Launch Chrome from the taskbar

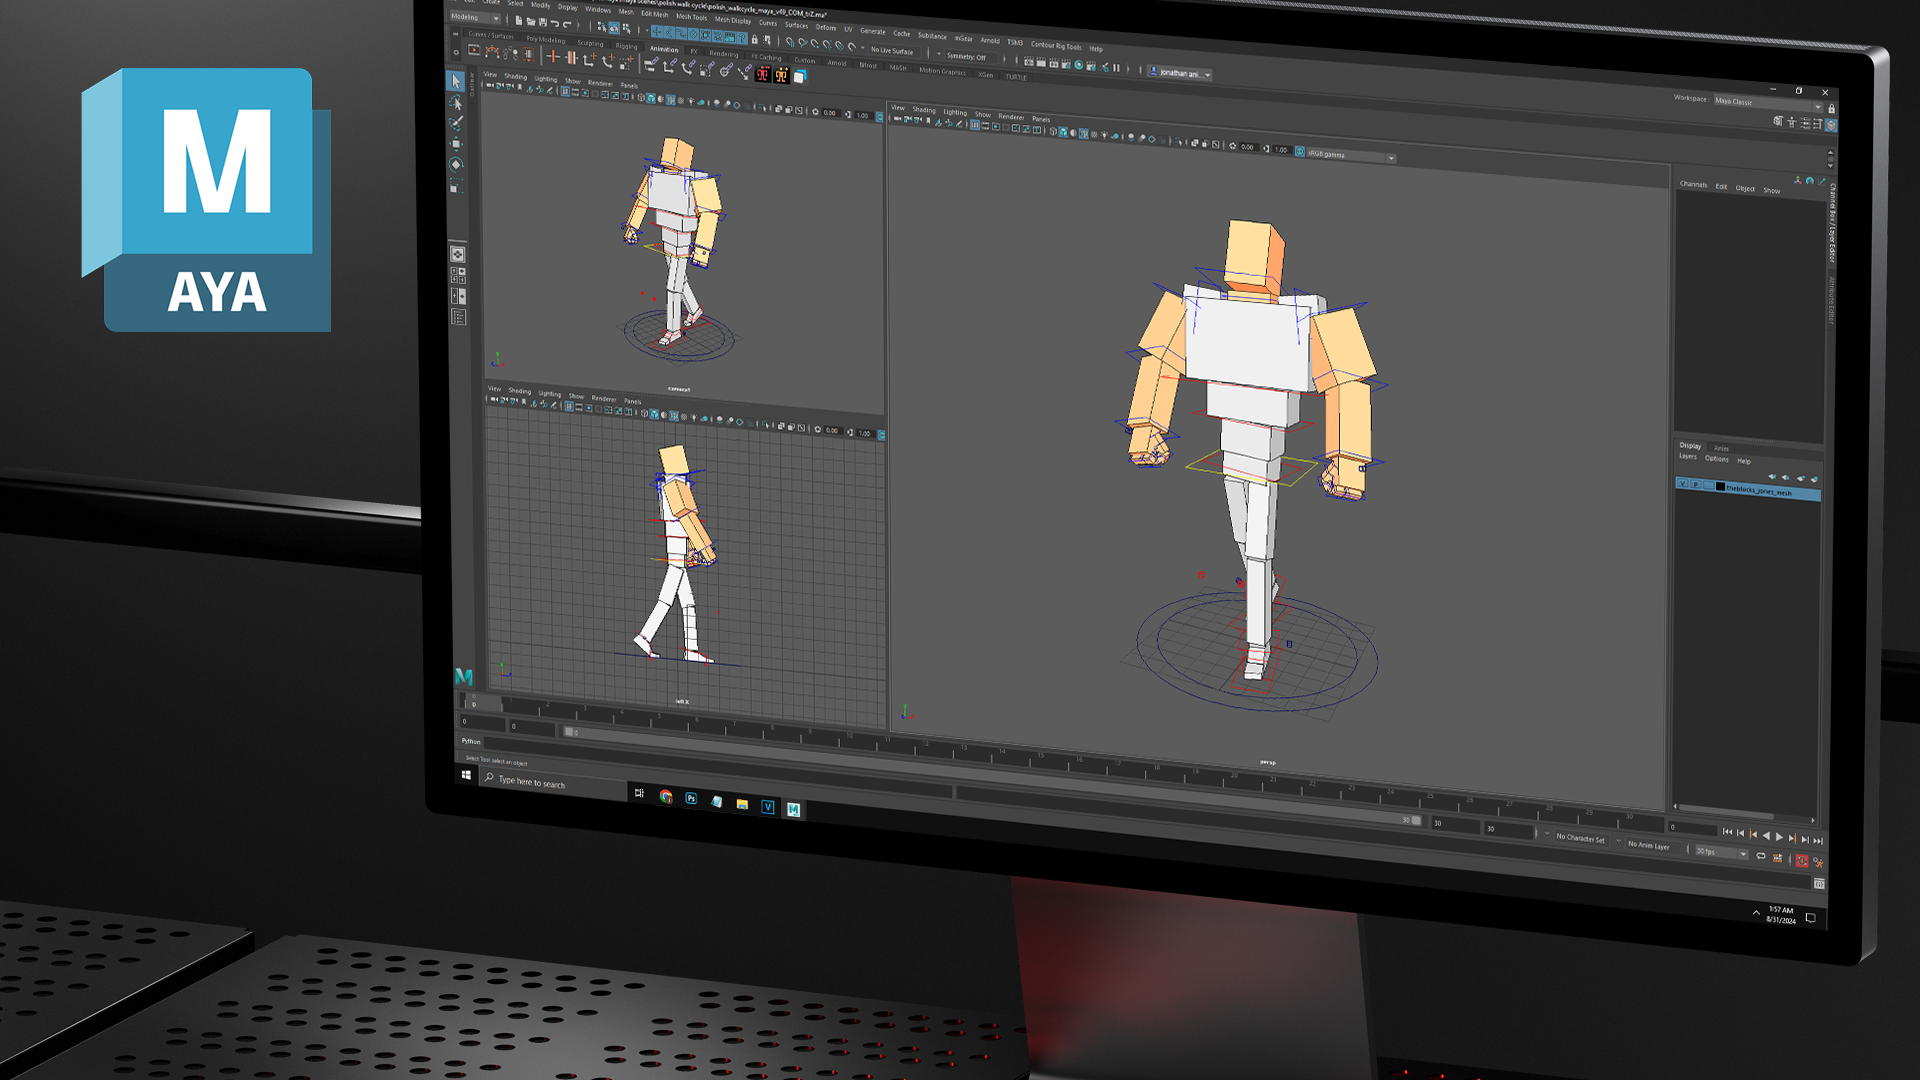click(666, 796)
